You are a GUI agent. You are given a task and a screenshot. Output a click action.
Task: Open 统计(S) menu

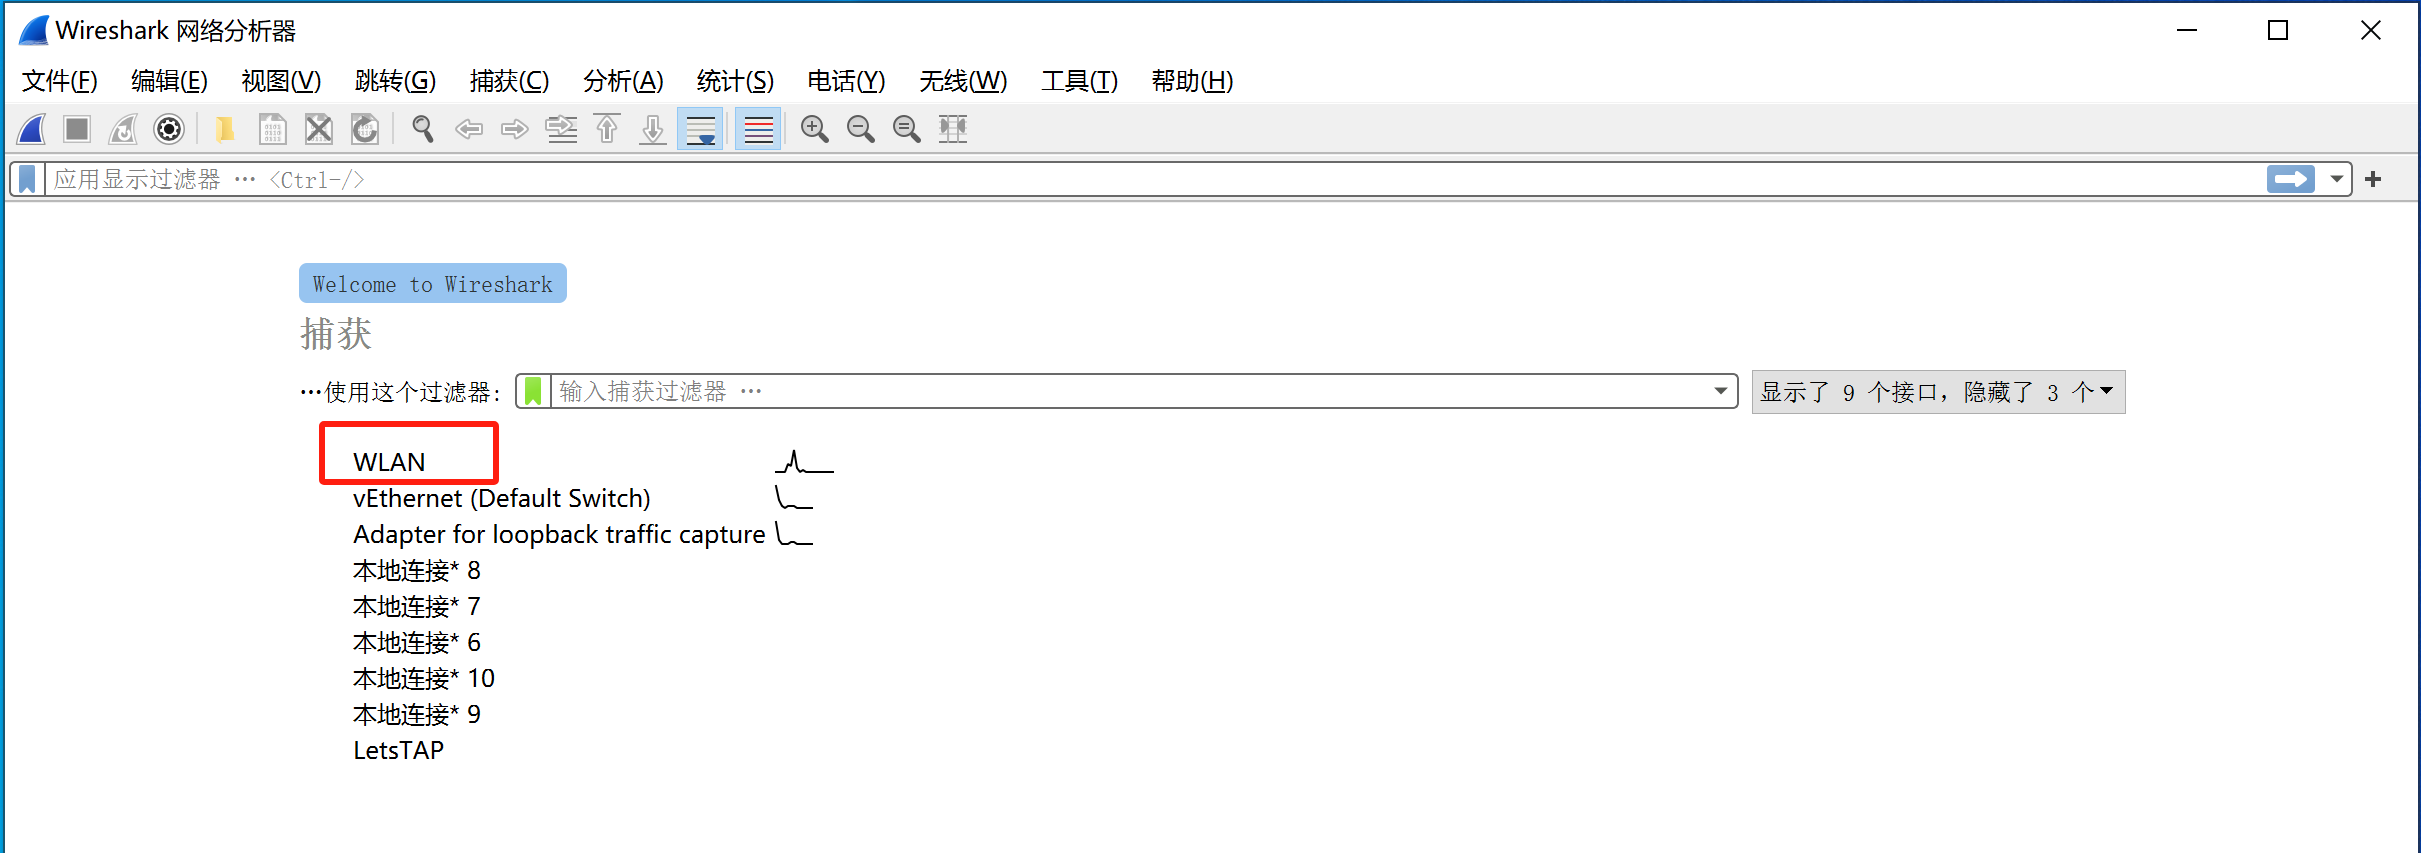click(x=735, y=81)
